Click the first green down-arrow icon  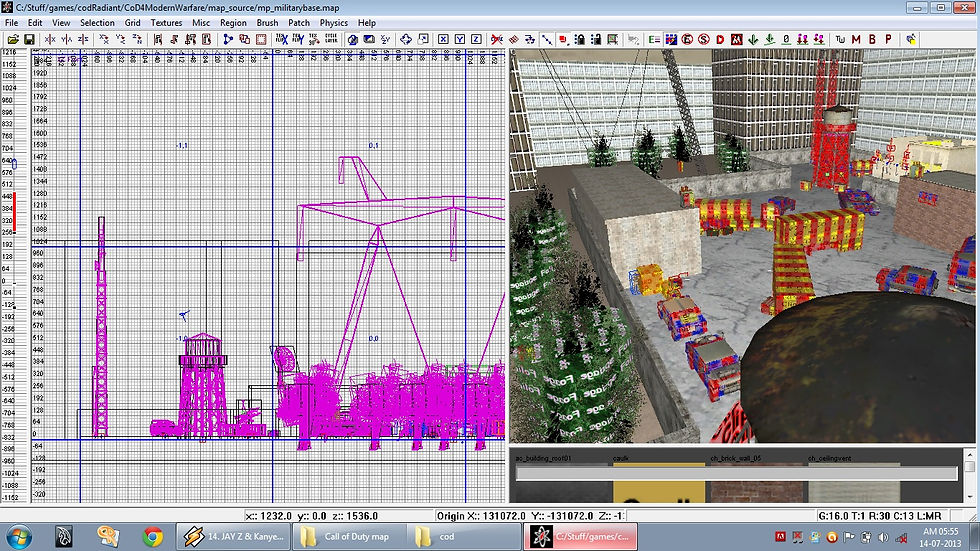pyautogui.click(x=753, y=39)
